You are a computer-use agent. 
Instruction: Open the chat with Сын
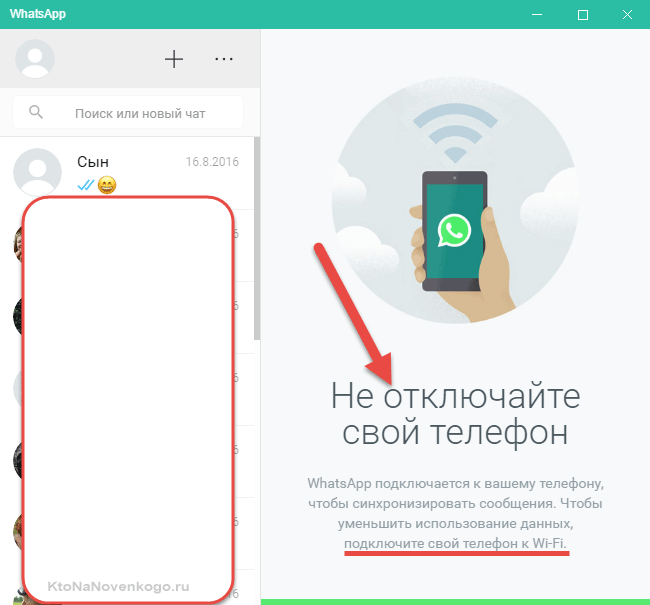click(127, 173)
